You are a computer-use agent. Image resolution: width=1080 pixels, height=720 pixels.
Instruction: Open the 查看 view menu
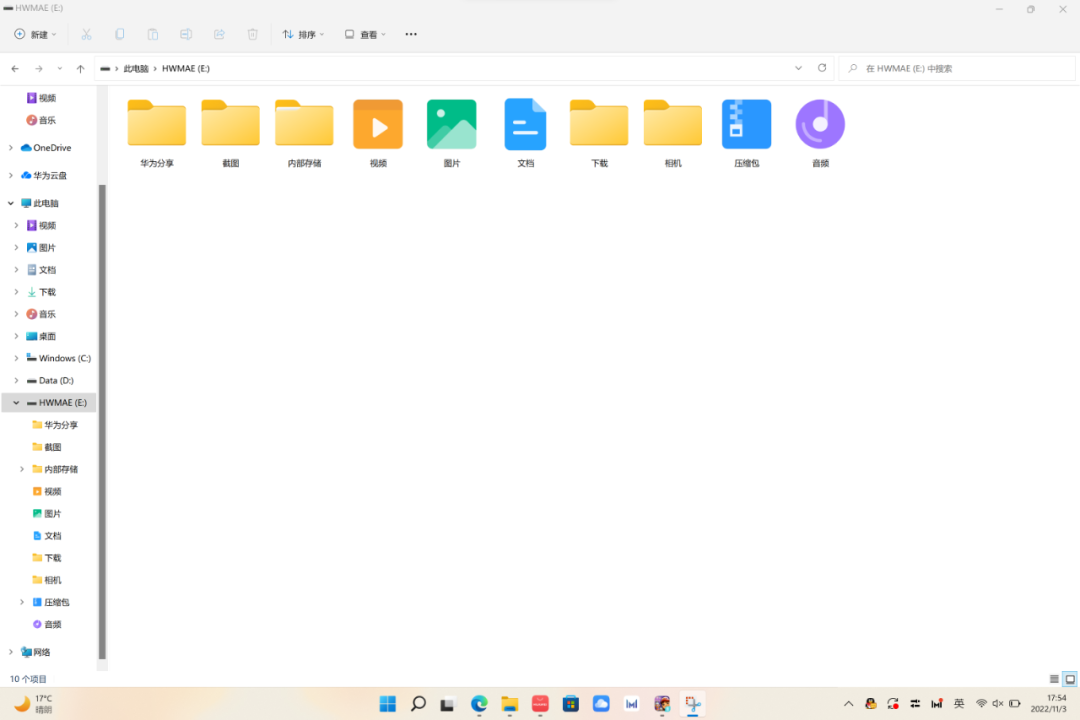(366, 34)
